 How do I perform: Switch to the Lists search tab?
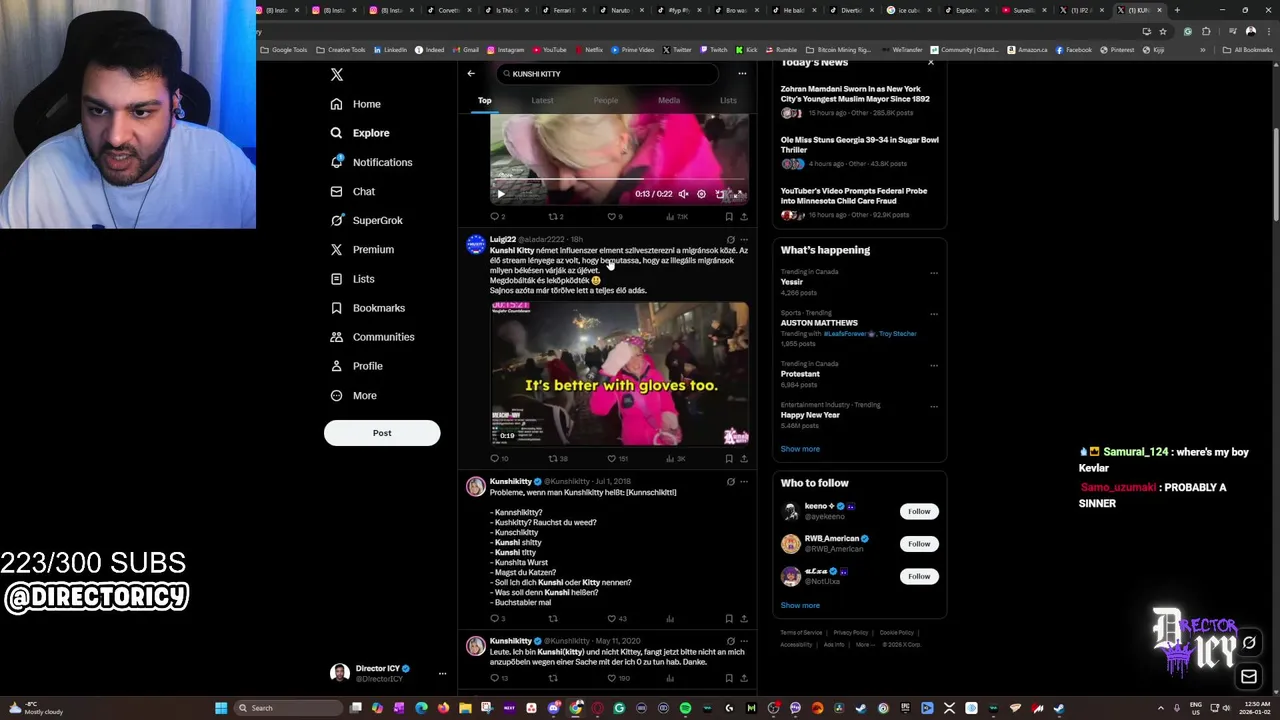(x=728, y=100)
